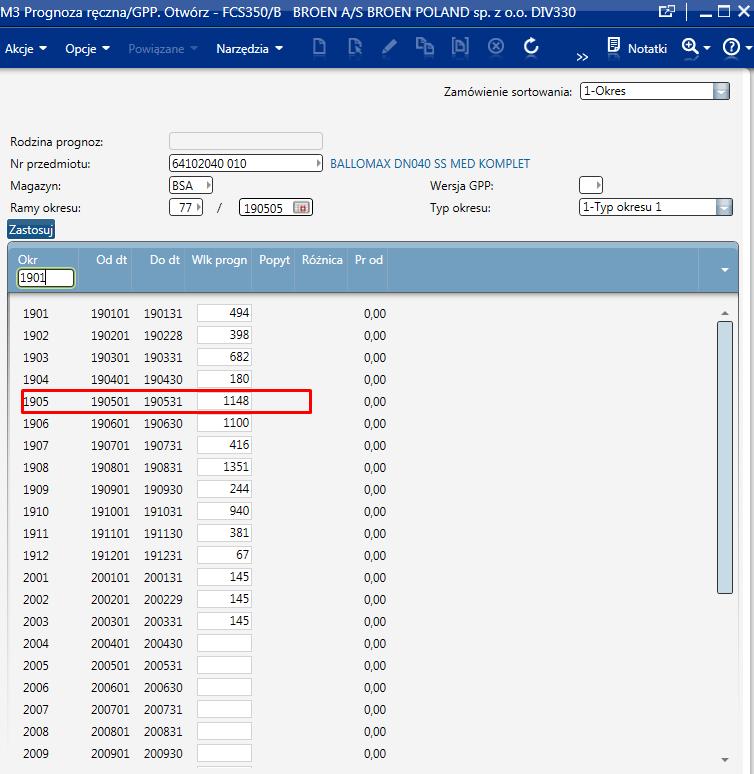Click forecast value 1100 for period 1906
The image size is (754, 774).
(x=224, y=423)
